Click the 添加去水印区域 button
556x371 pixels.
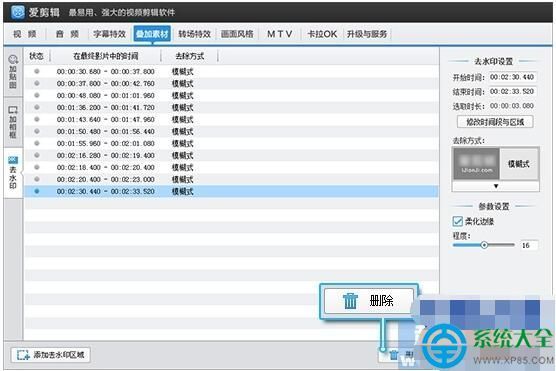[x=51, y=355]
